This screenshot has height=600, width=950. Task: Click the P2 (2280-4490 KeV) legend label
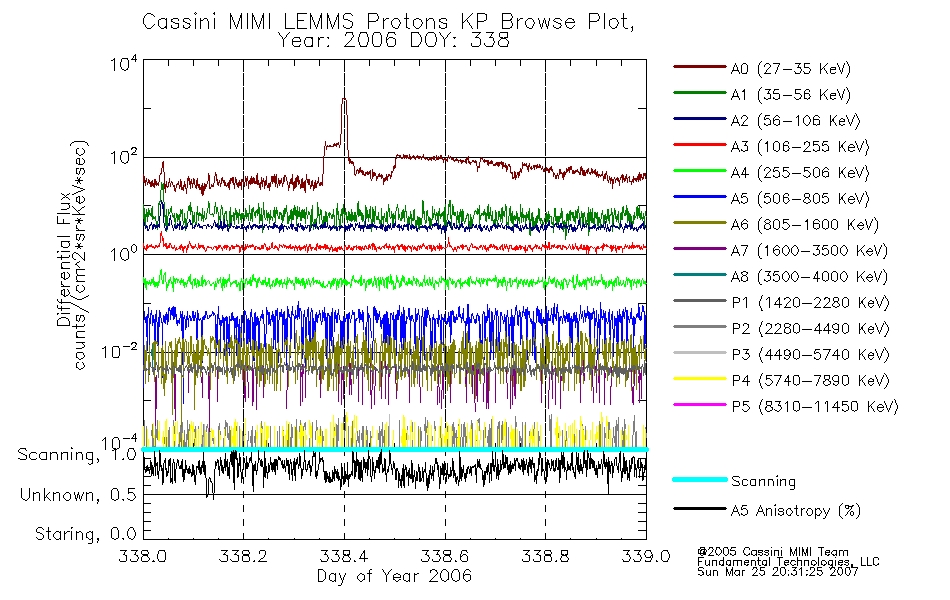pyautogui.click(x=810, y=329)
